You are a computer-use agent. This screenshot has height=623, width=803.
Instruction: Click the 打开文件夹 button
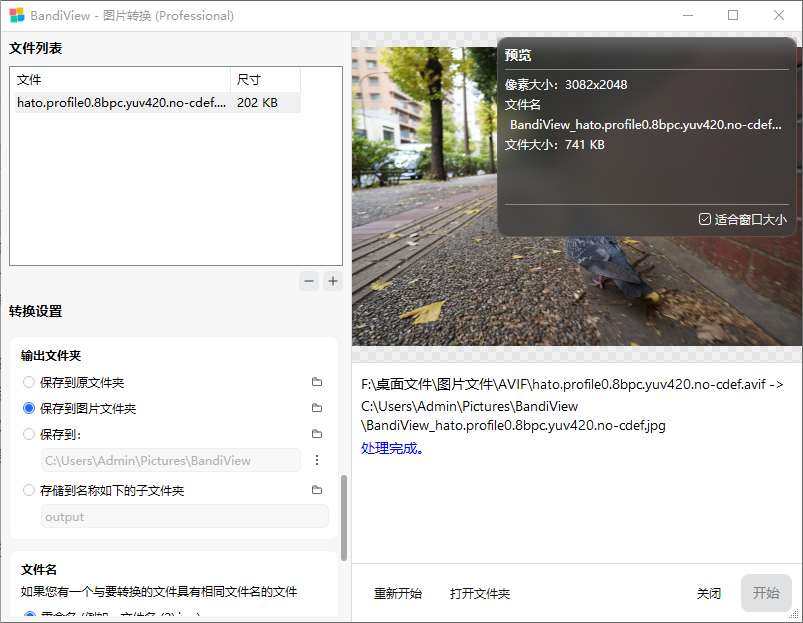(480, 593)
